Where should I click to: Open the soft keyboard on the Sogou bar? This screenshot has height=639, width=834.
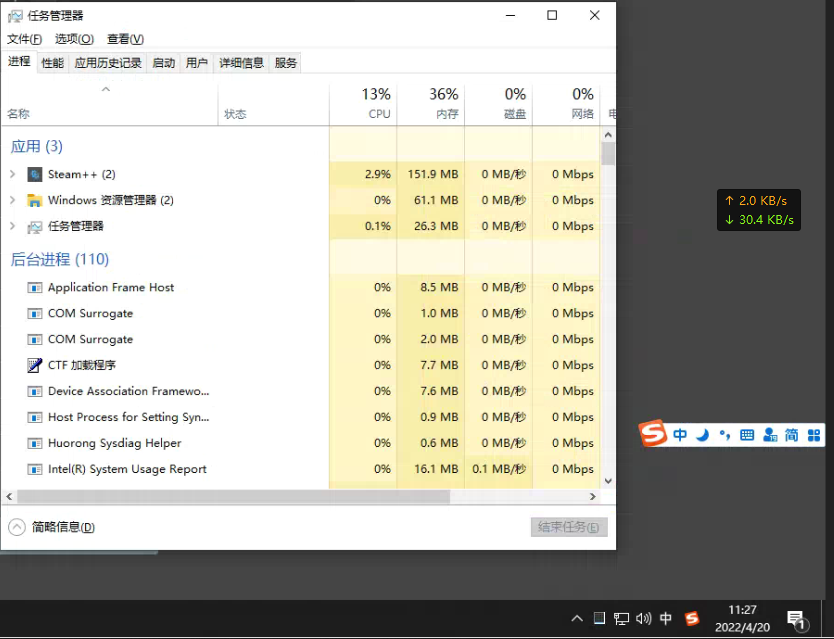[x=747, y=434]
